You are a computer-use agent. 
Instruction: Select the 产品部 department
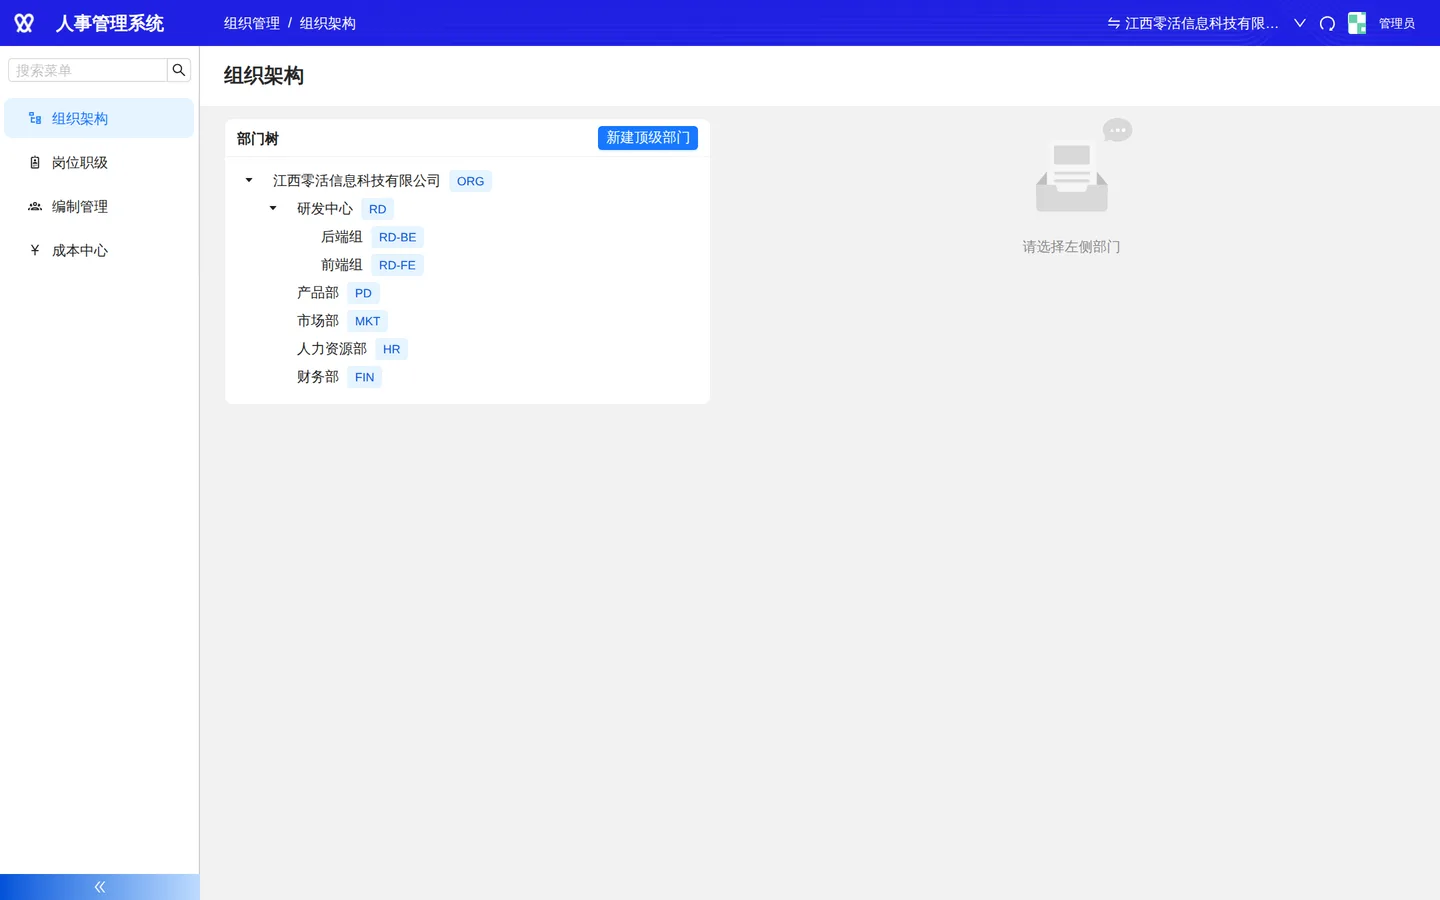[x=318, y=293]
